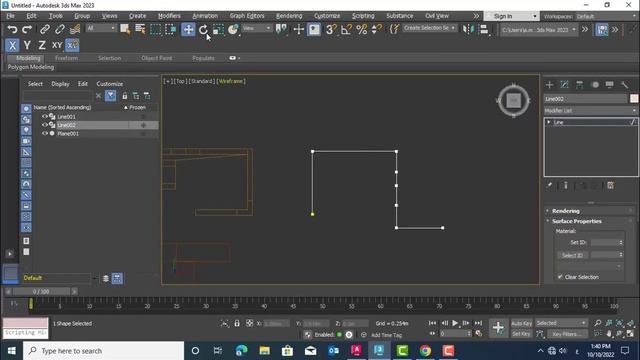Restrict to Y axis constraint
This screenshot has height=360, width=640.
coord(27,45)
